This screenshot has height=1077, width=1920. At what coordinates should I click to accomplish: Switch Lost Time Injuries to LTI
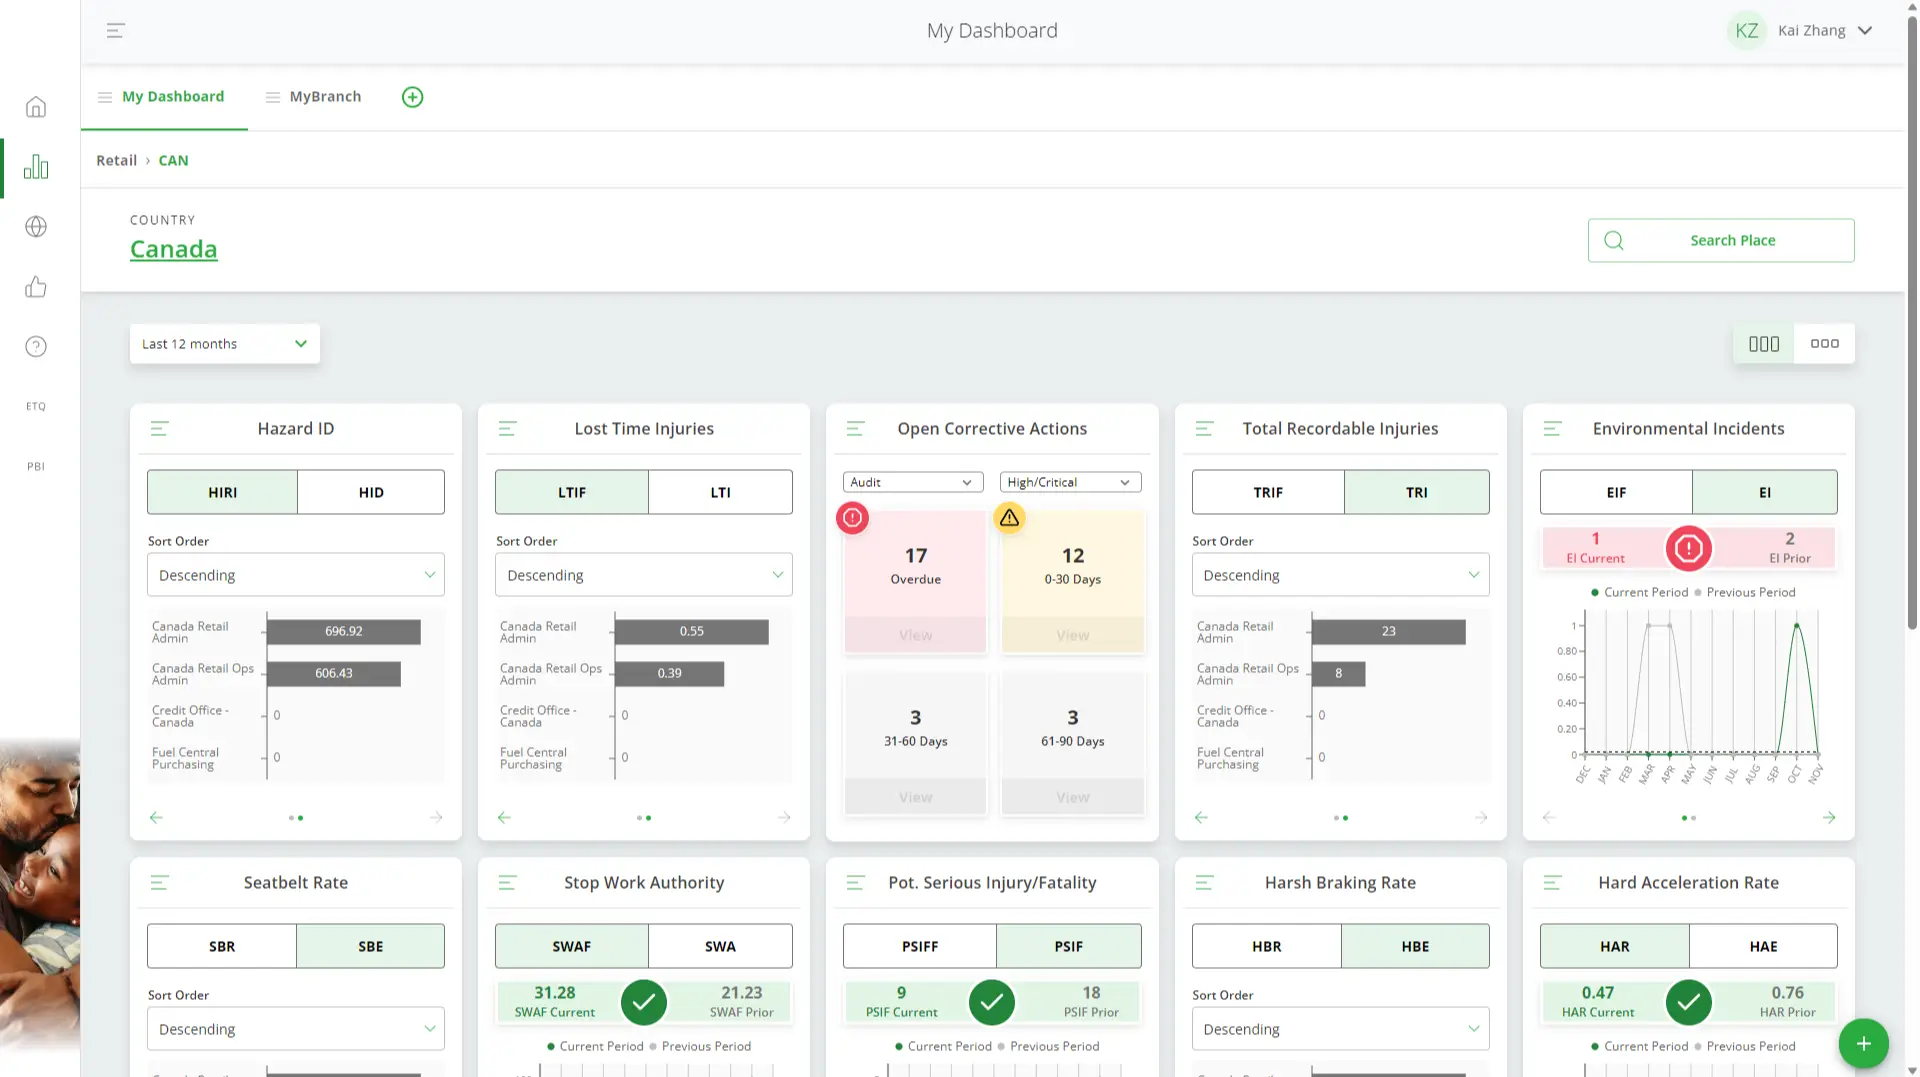coord(720,492)
